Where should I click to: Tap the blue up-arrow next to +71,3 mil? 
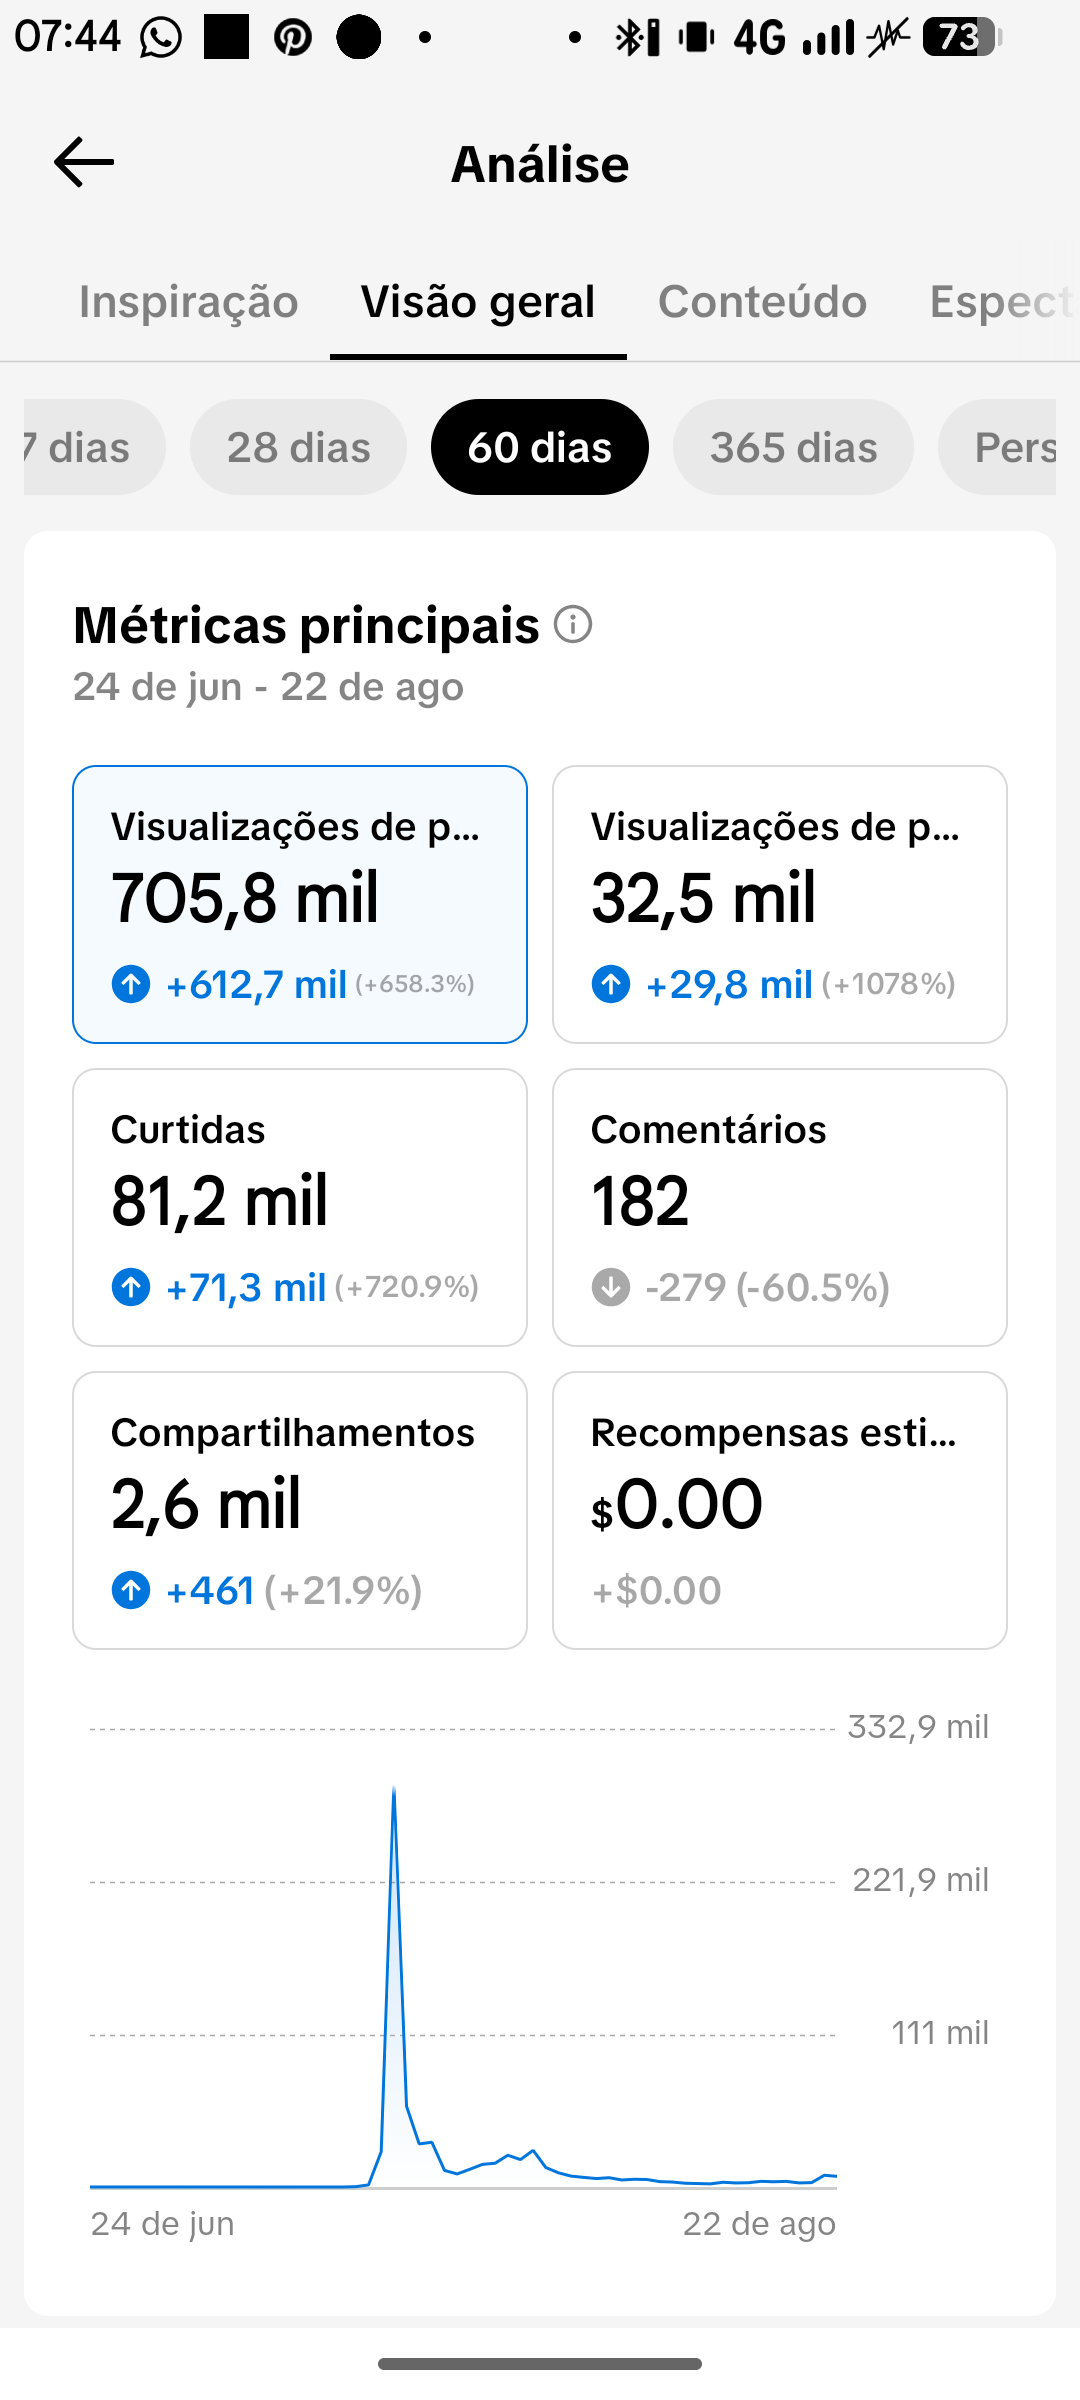pos(131,1287)
